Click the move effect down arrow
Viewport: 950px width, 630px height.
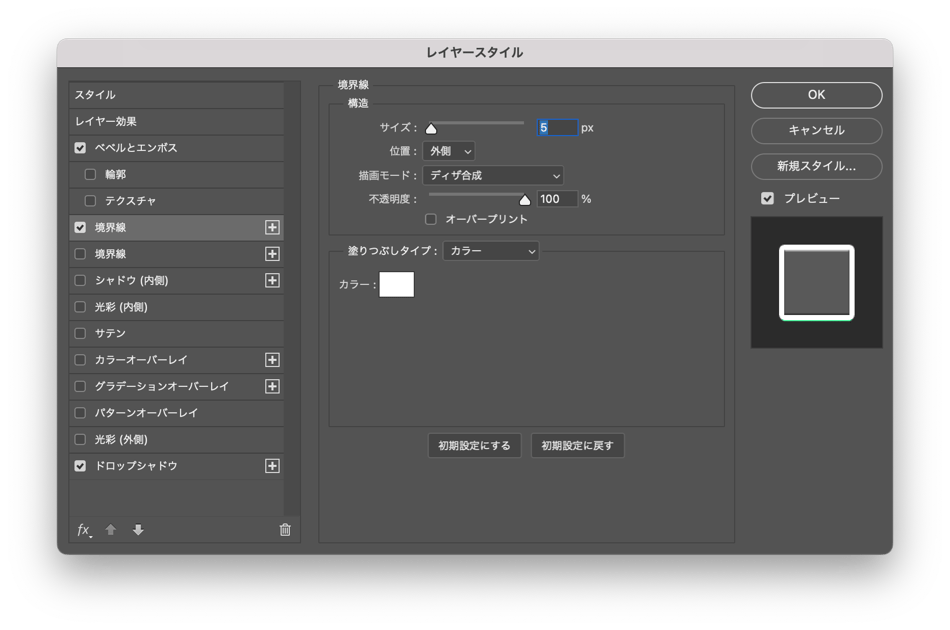pos(138,530)
